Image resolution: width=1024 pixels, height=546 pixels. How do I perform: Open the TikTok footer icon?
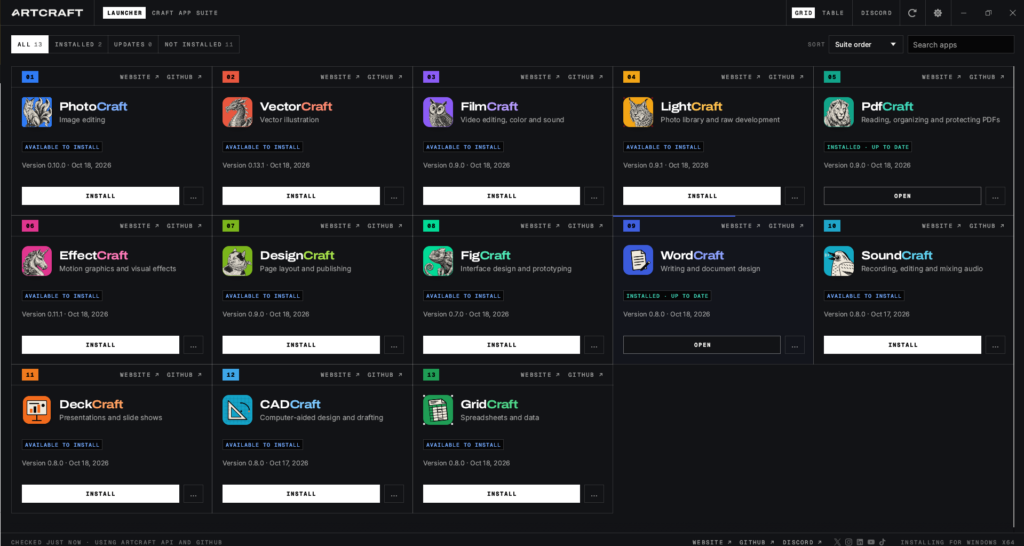(x=882, y=542)
